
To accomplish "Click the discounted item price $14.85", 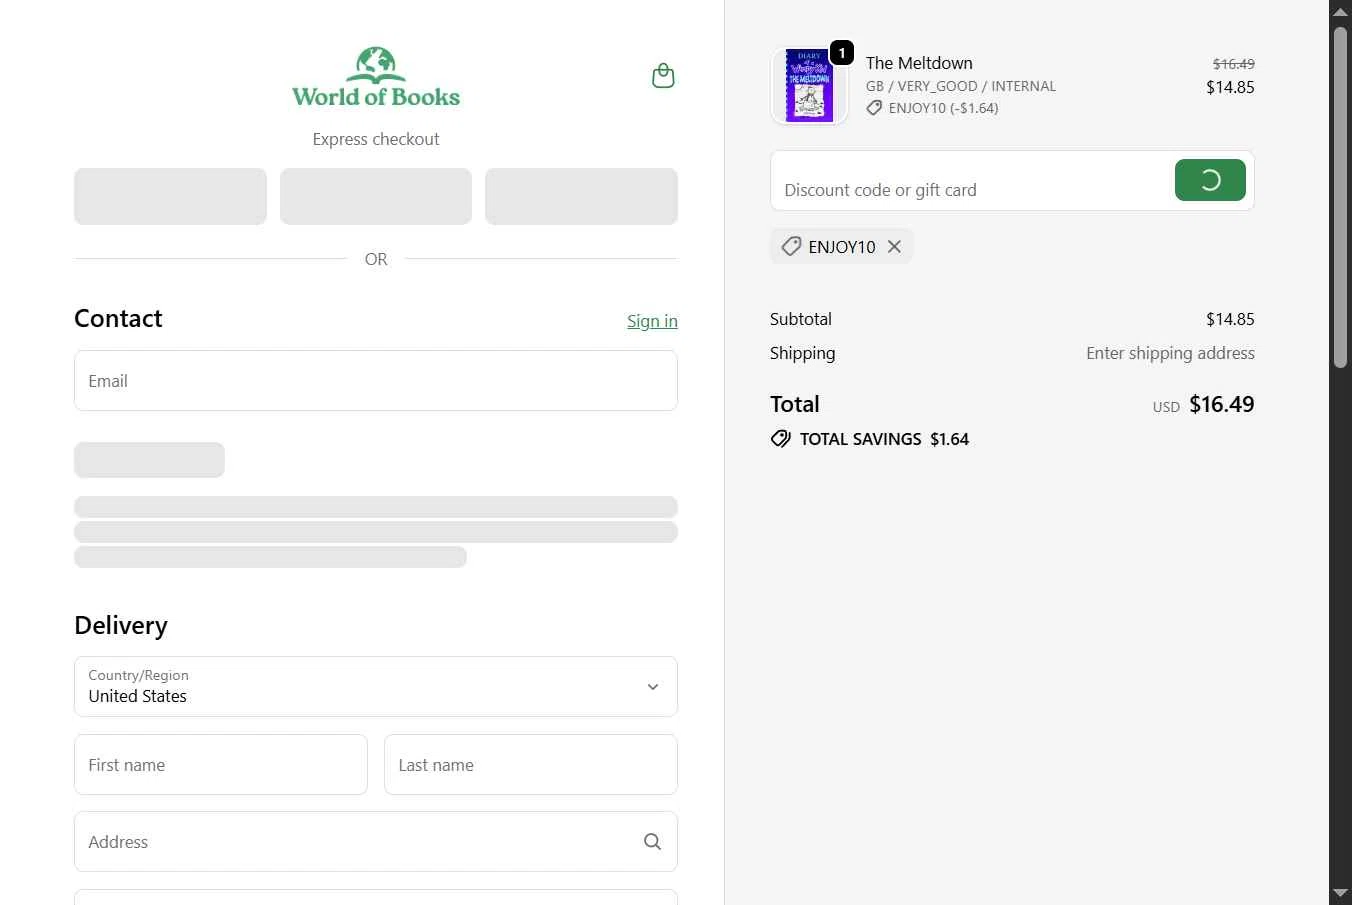I will pyautogui.click(x=1230, y=87).
